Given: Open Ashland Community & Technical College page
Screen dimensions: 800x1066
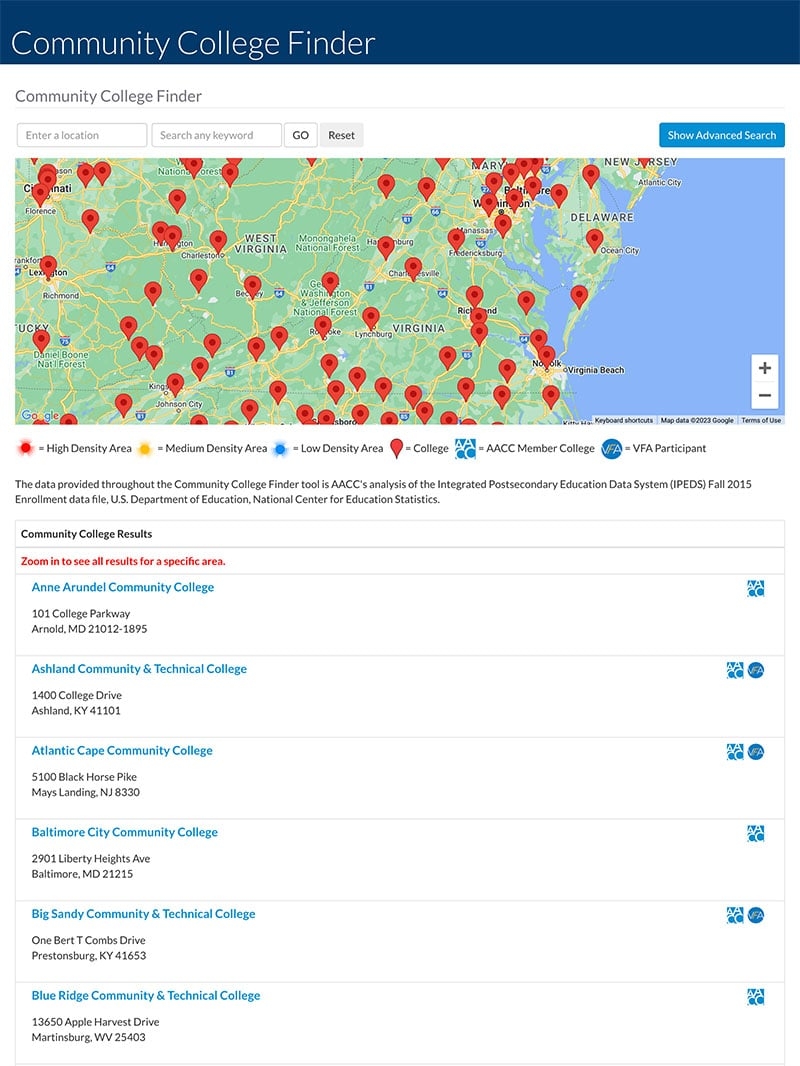Looking at the screenshot, I should (139, 668).
